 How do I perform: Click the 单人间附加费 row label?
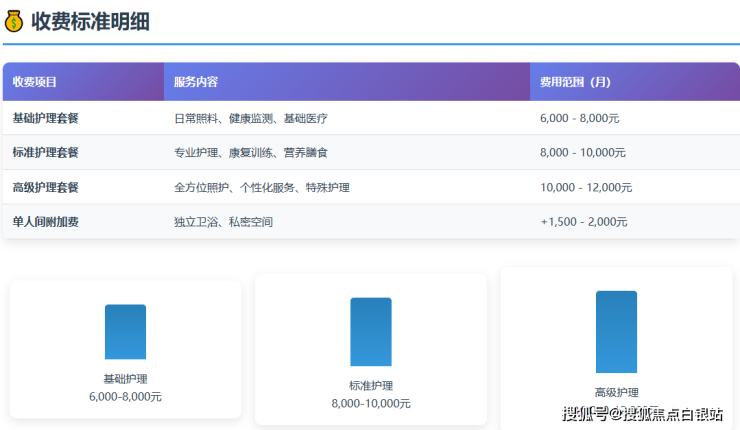[x=45, y=222]
